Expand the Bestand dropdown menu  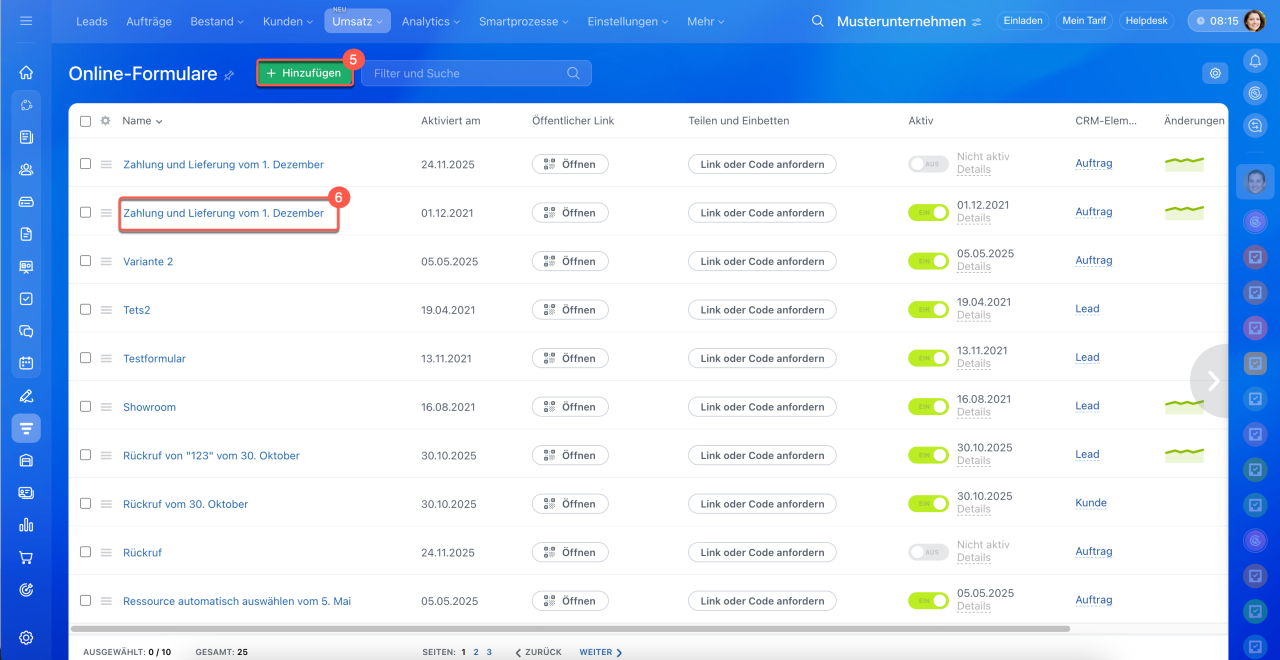[x=217, y=21]
